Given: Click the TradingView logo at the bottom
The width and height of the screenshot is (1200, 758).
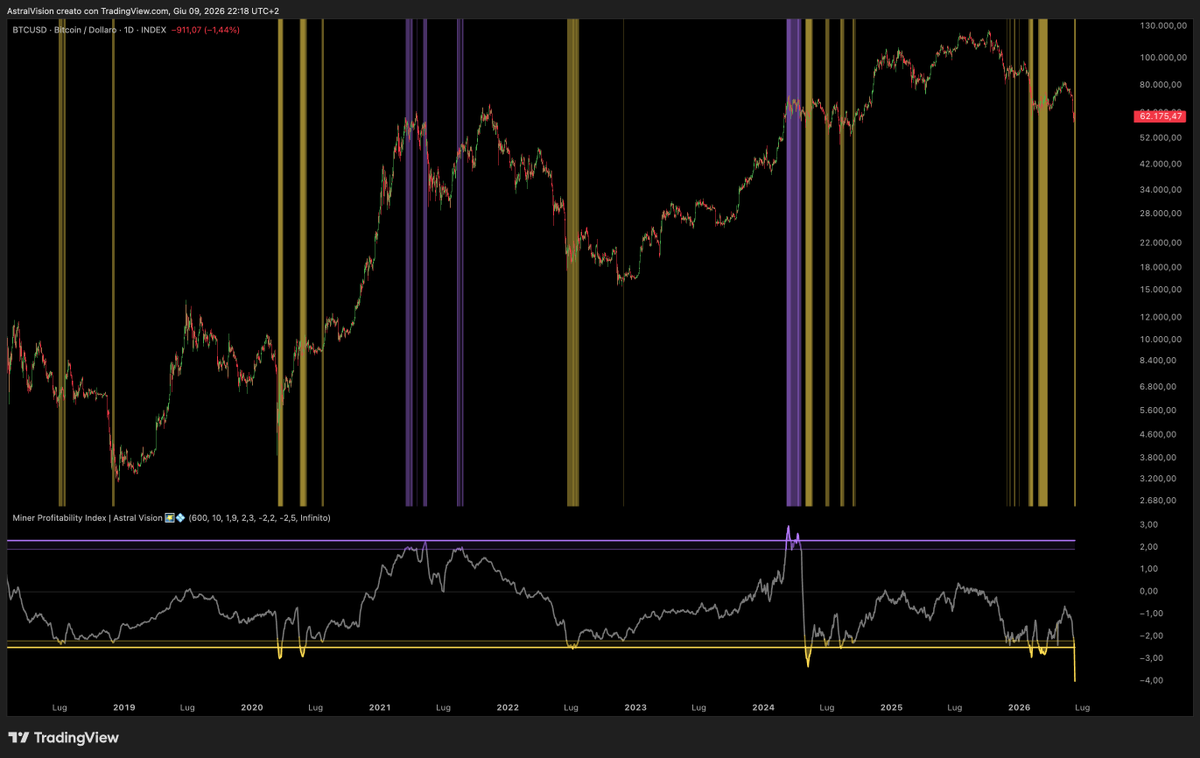Looking at the screenshot, I should click(x=64, y=738).
